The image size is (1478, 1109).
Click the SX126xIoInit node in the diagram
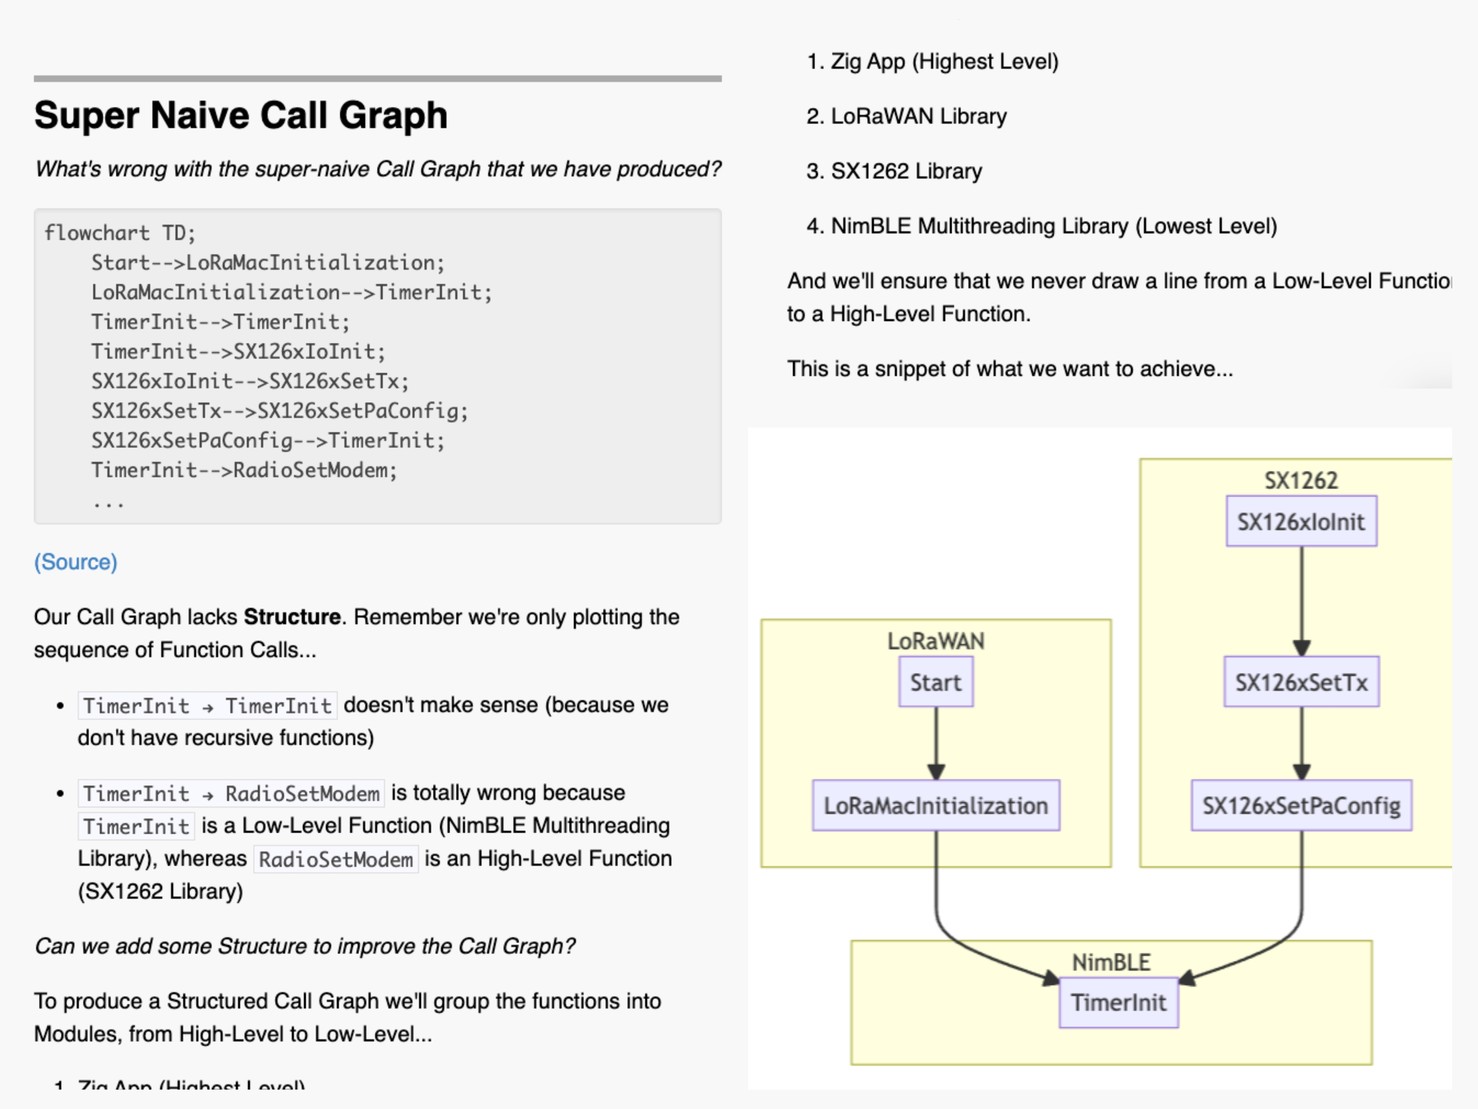point(1300,522)
